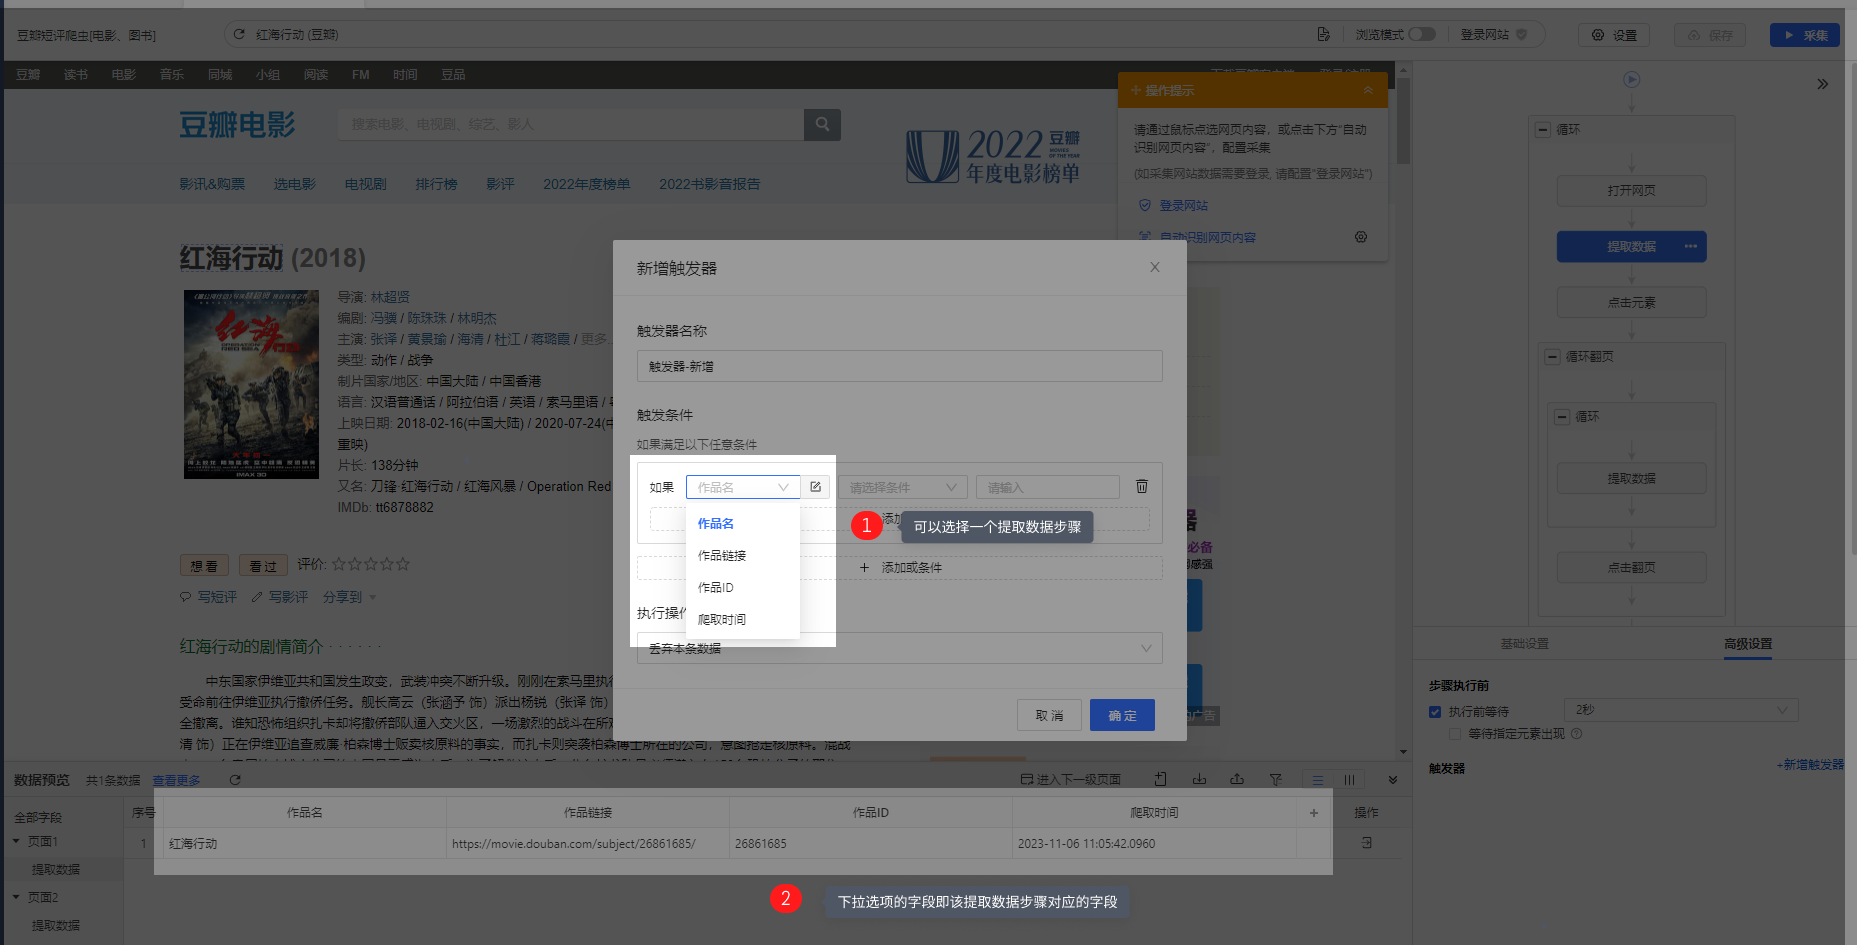Click the export (upload arrow) icon in preview toolbar
The height and width of the screenshot is (945, 1857).
coord(1237,779)
